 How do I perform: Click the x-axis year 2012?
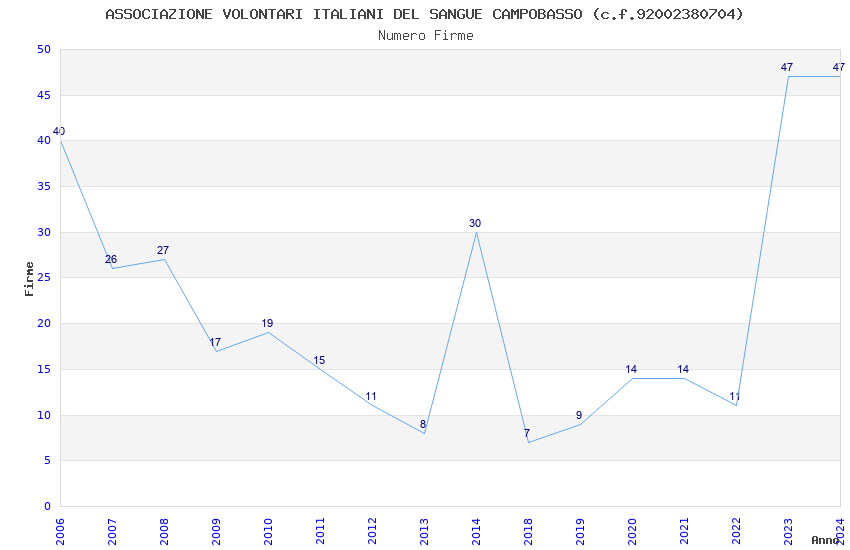pyautogui.click(x=372, y=531)
